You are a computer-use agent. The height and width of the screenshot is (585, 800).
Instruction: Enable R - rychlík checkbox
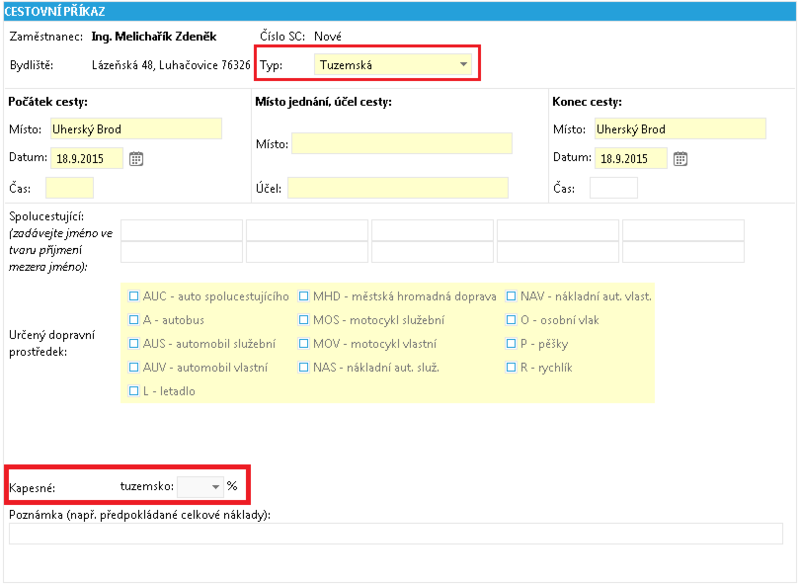[511, 367]
